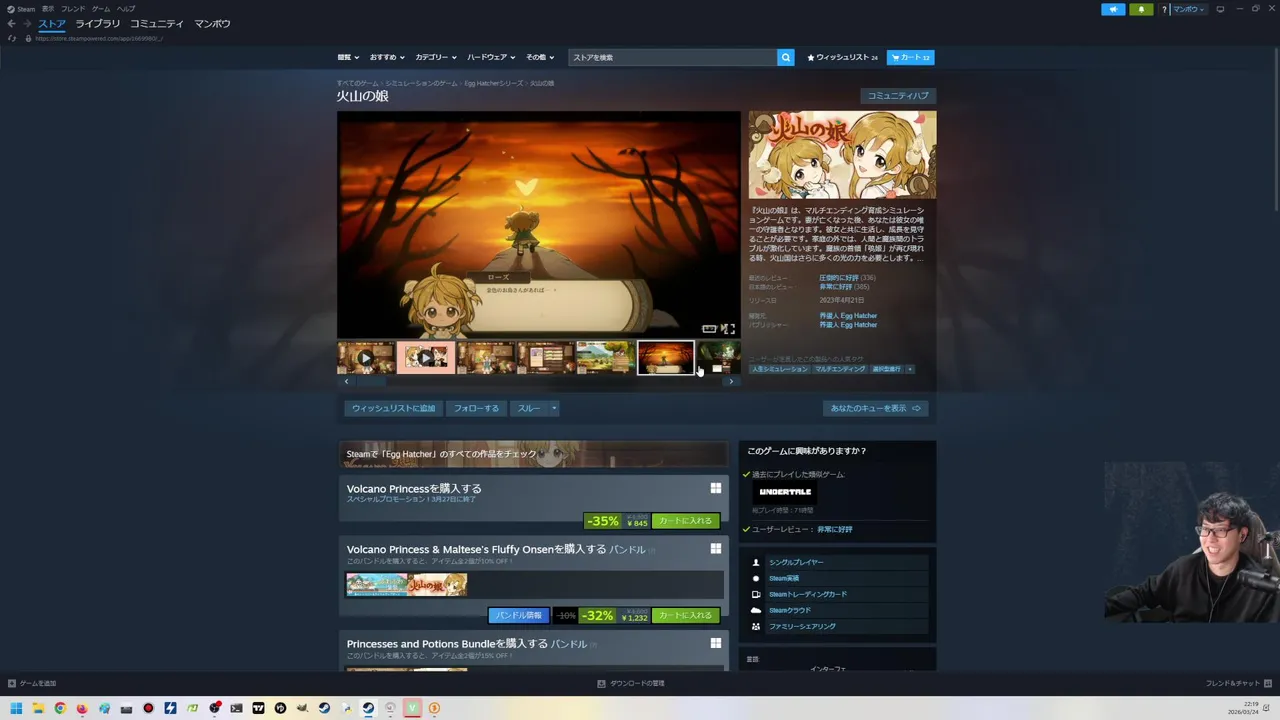
Task: Click Windows icon on Princesses and Potions Bundle
Action: point(716,643)
